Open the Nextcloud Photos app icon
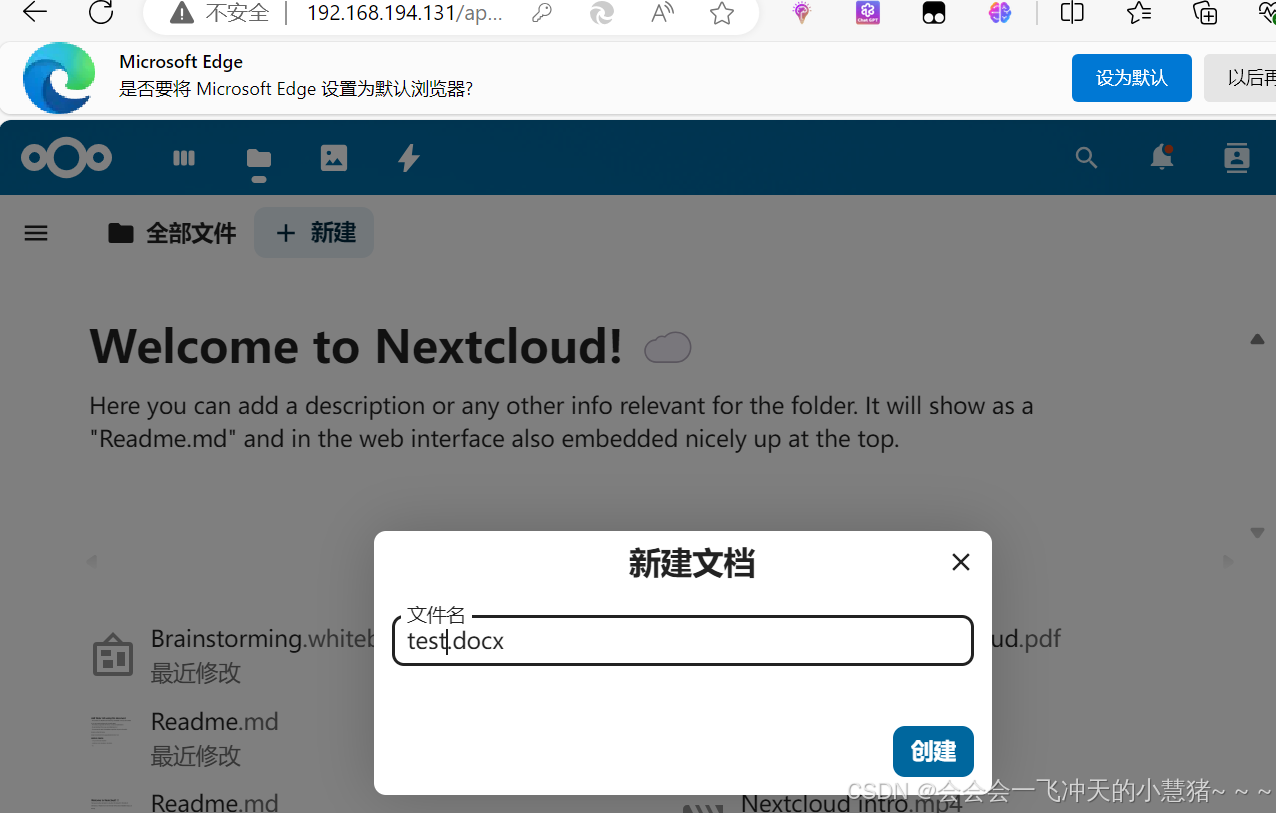 point(334,158)
